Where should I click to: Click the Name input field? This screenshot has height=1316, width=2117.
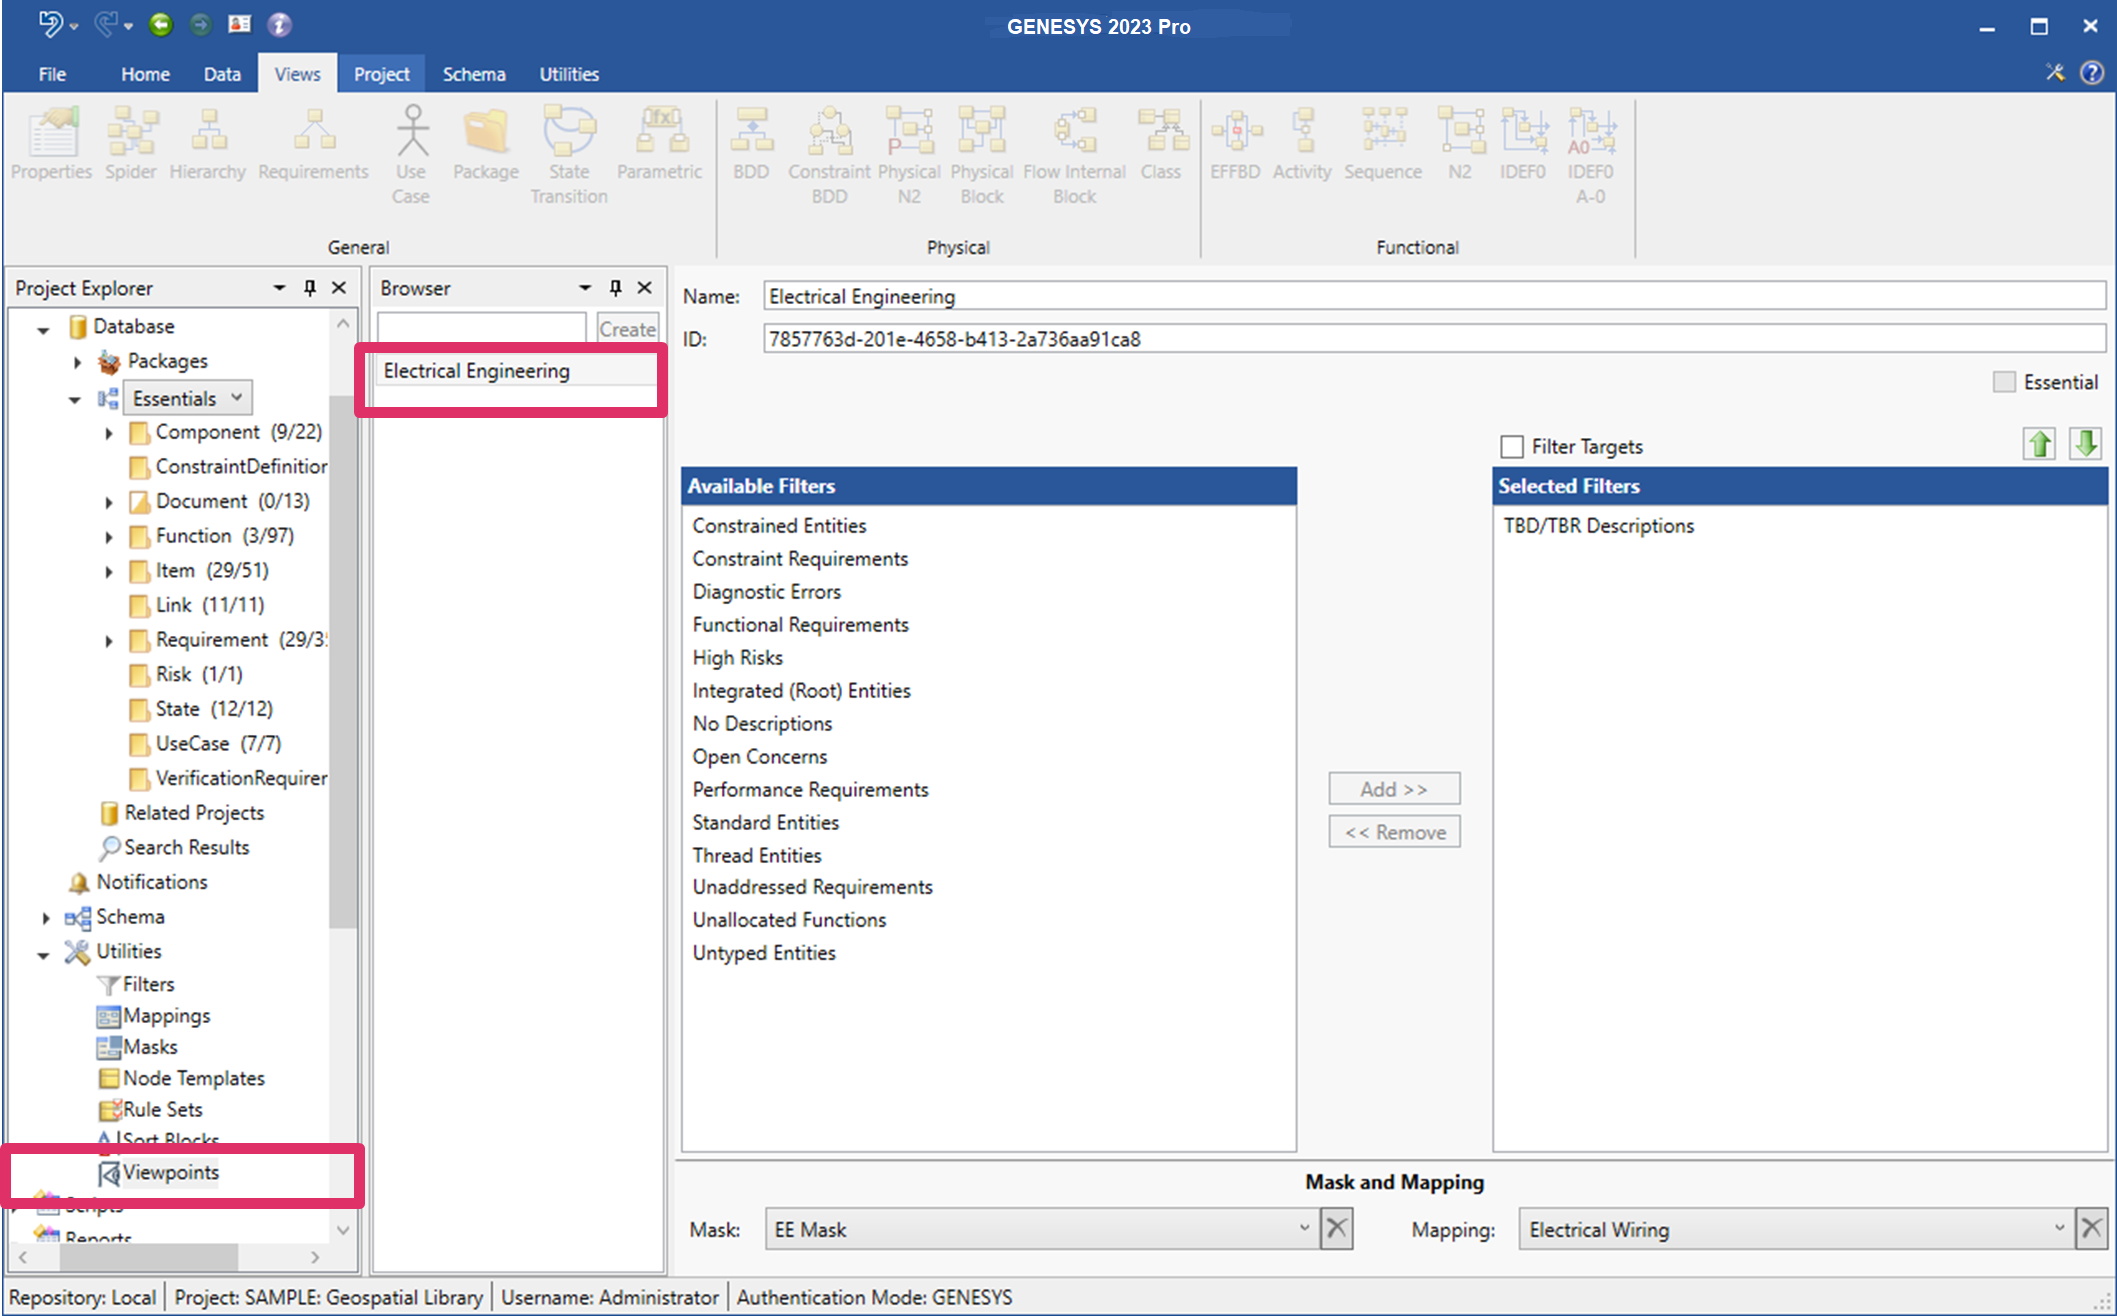tap(1433, 296)
